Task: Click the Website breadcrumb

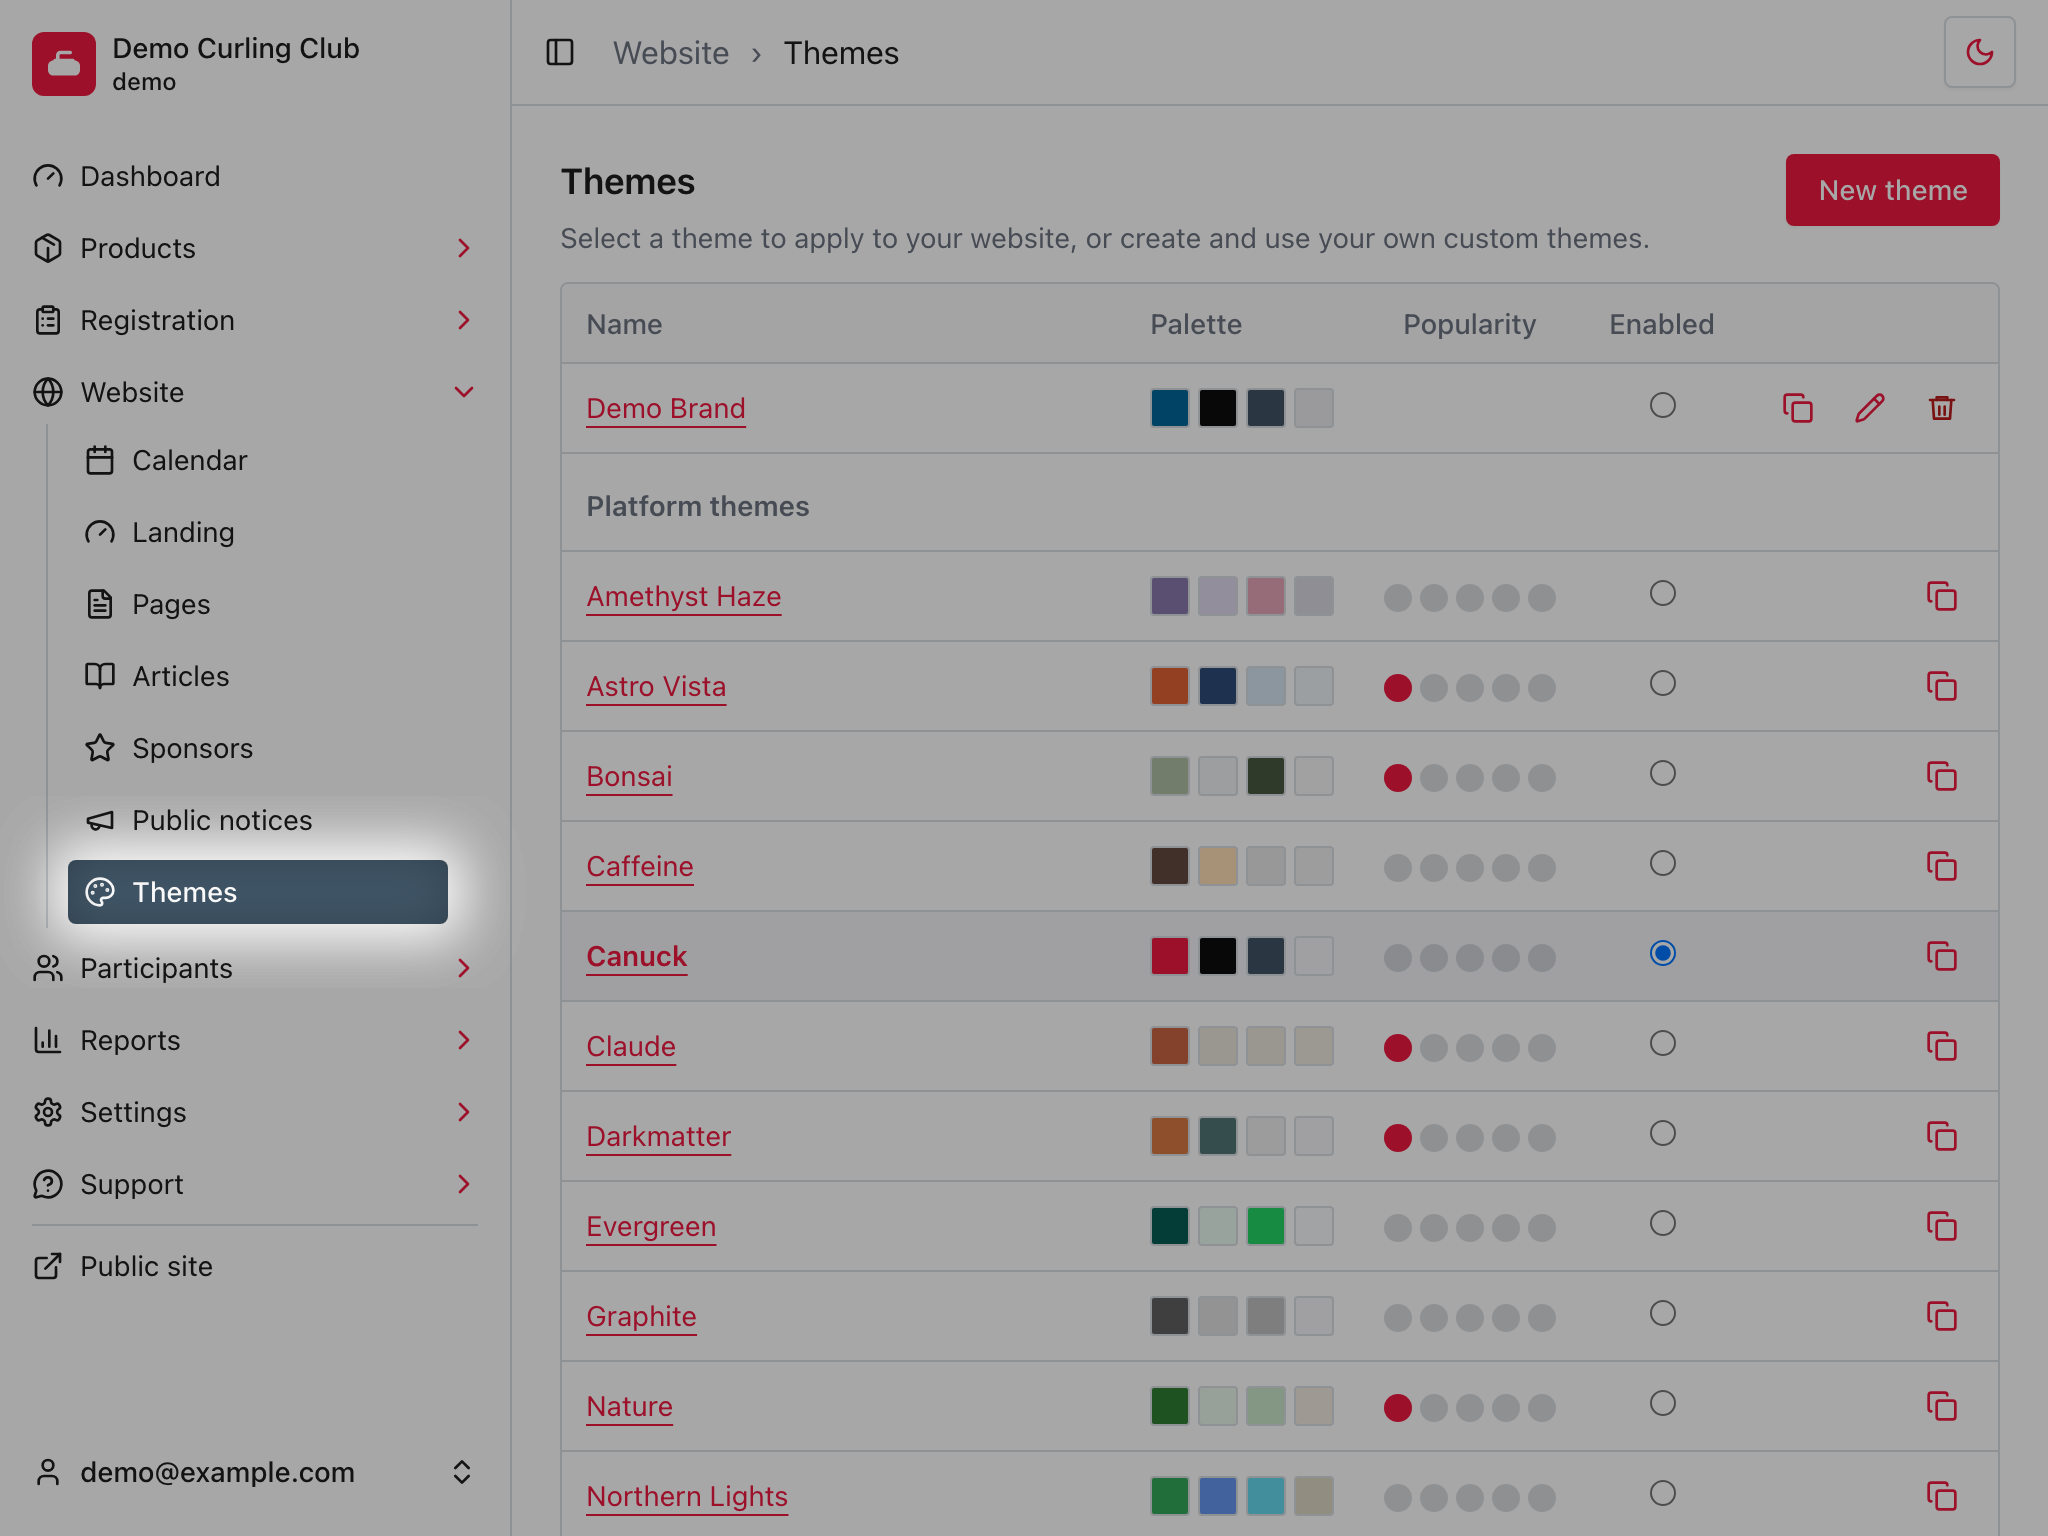Action: [x=671, y=53]
